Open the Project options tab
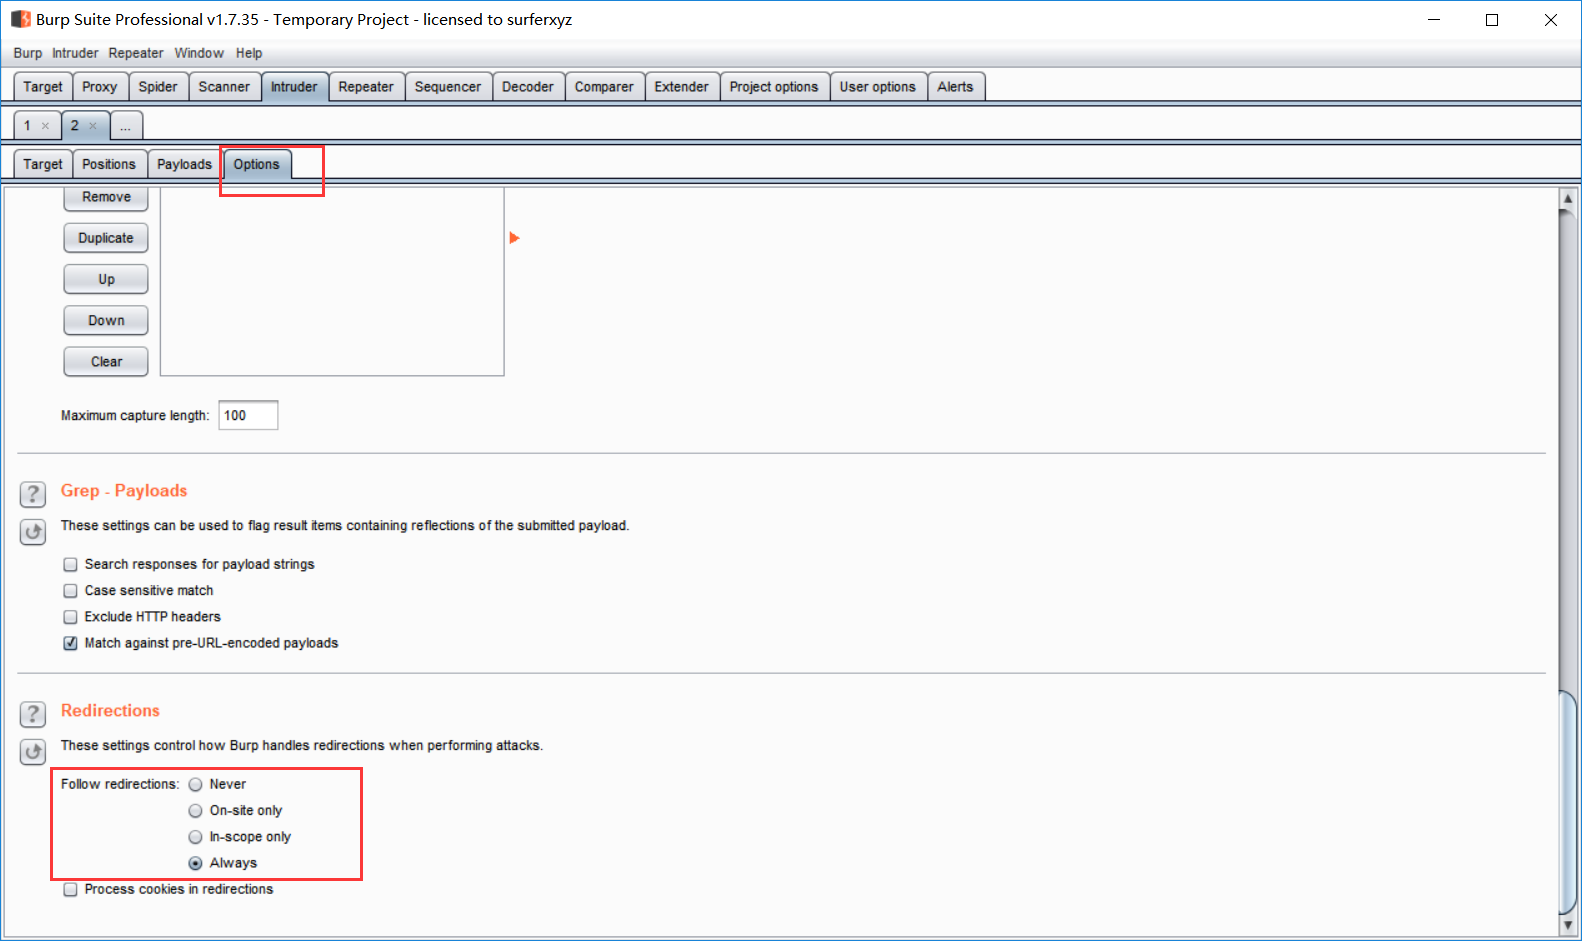The height and width of the screenshot is (941, 1582). tap(774, 87)
